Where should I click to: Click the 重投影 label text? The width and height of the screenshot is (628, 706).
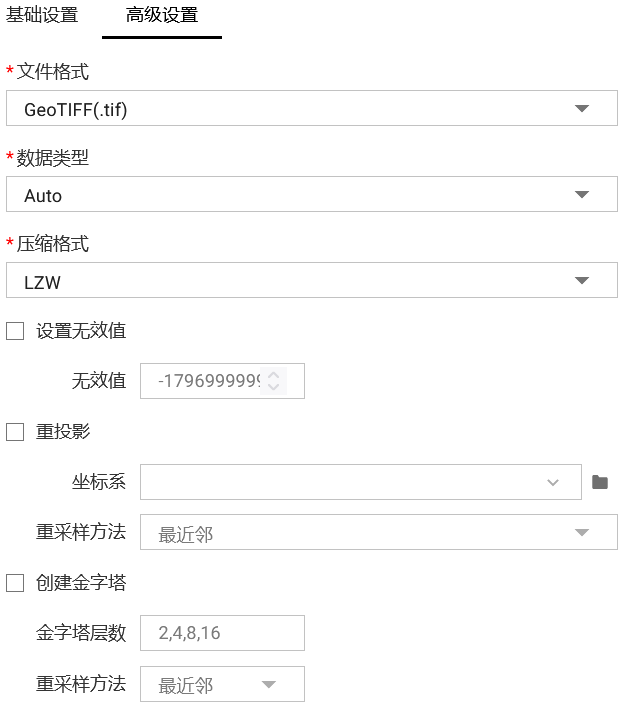(63, 432)
